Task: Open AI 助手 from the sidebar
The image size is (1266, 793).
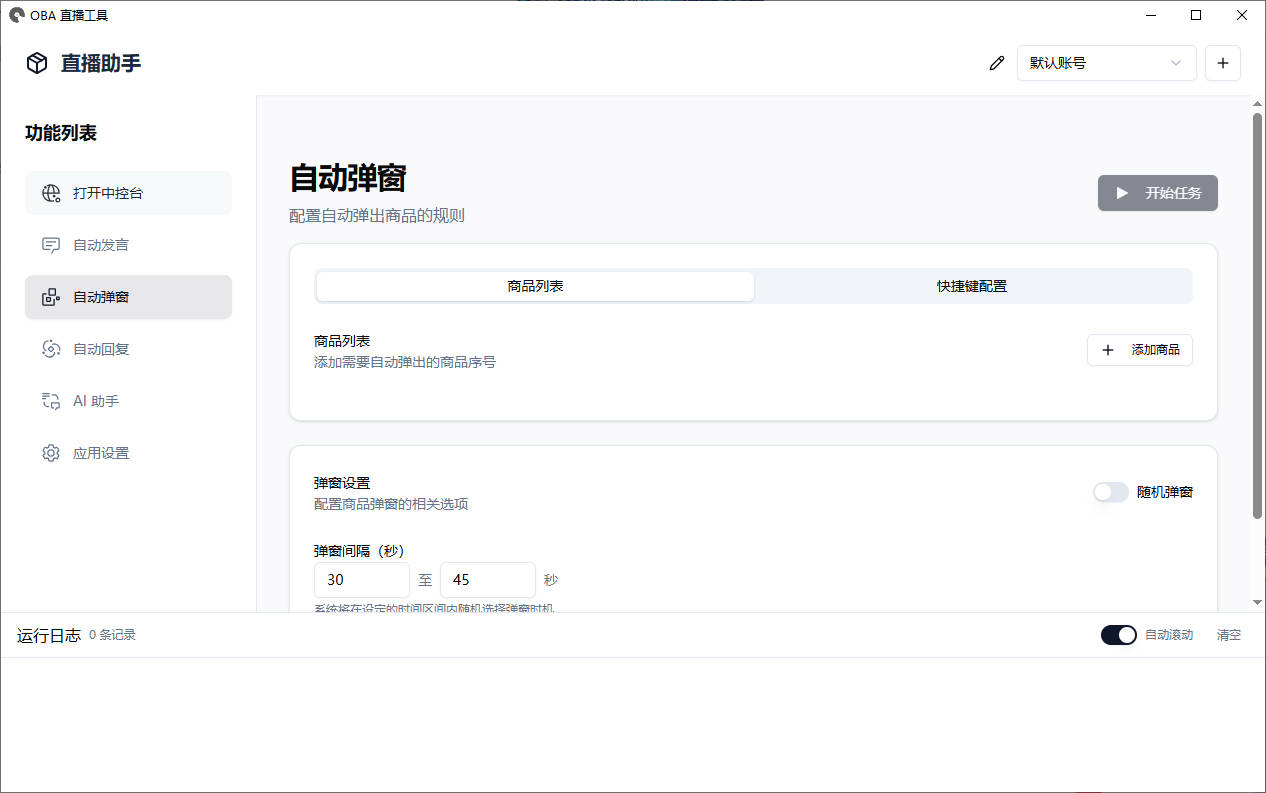Action: (x=128, y=401)
